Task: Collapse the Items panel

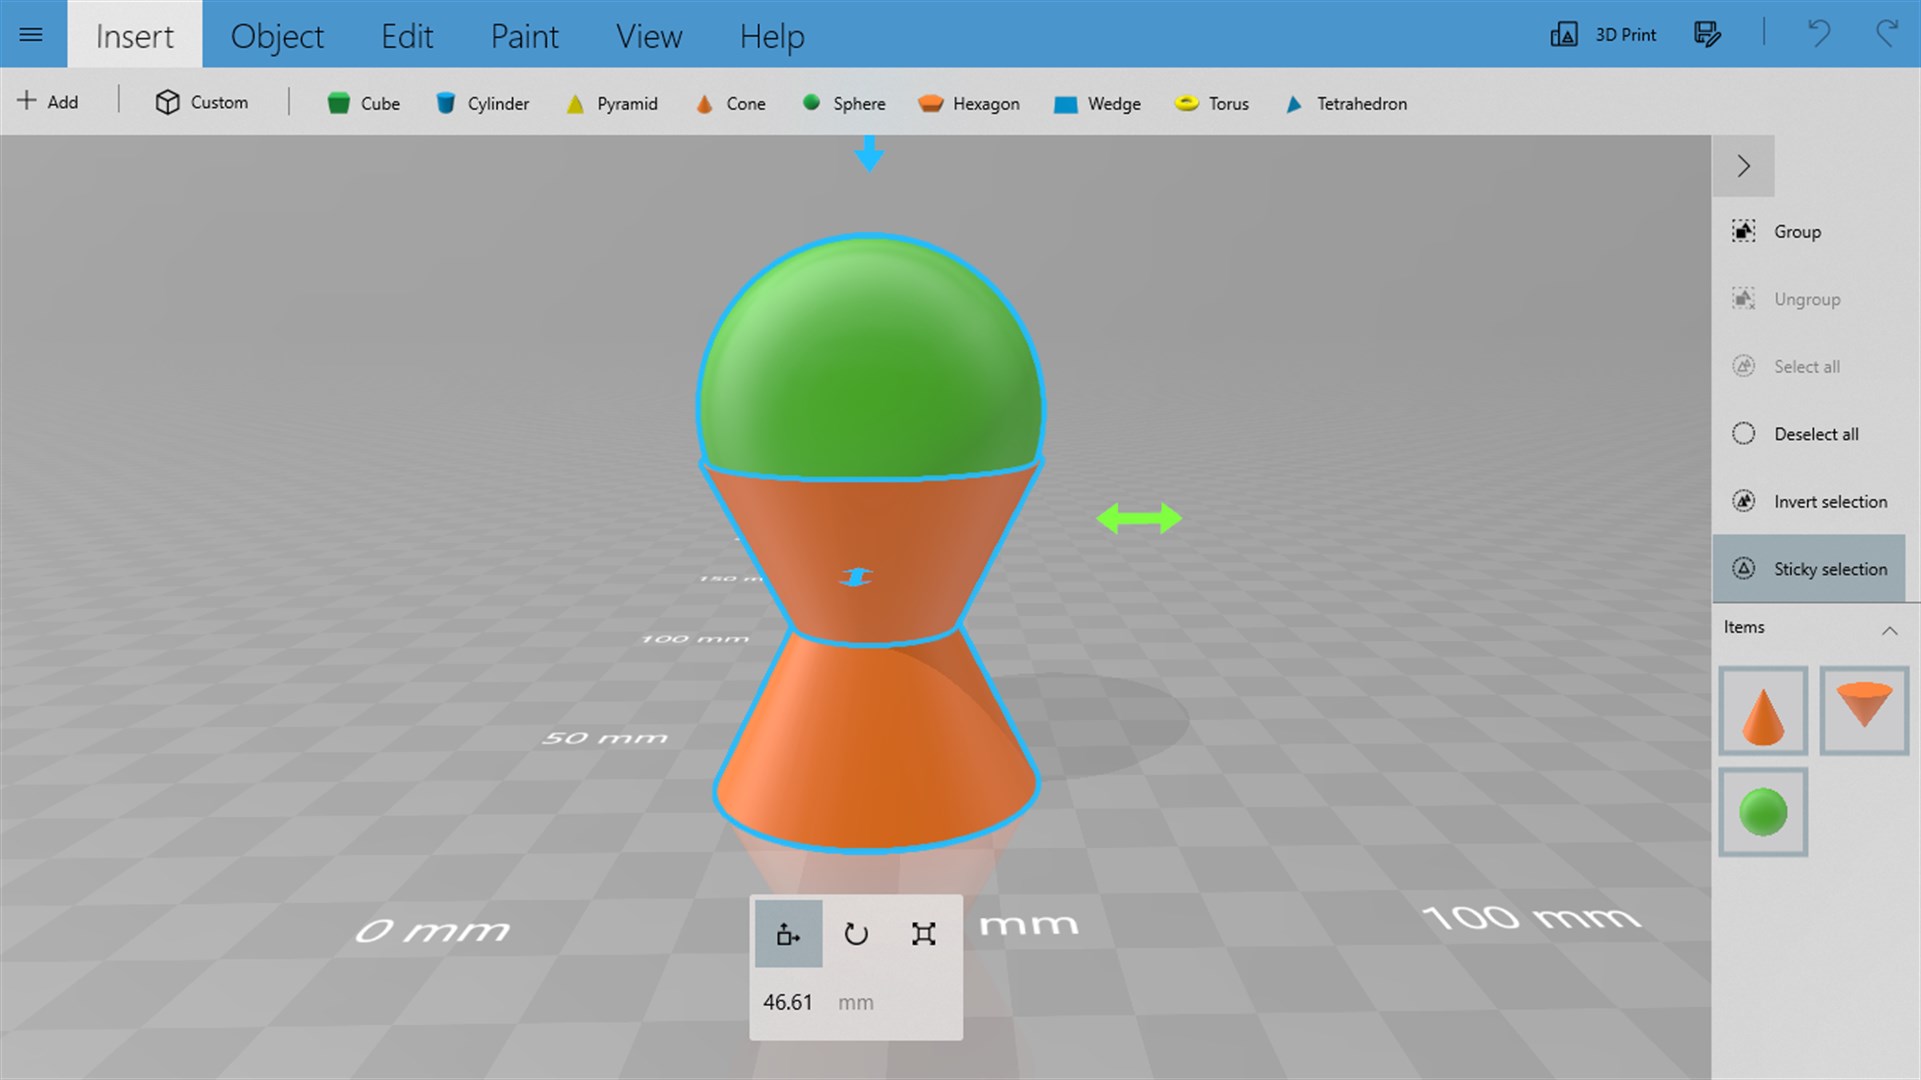Action: pos(1891,630)
